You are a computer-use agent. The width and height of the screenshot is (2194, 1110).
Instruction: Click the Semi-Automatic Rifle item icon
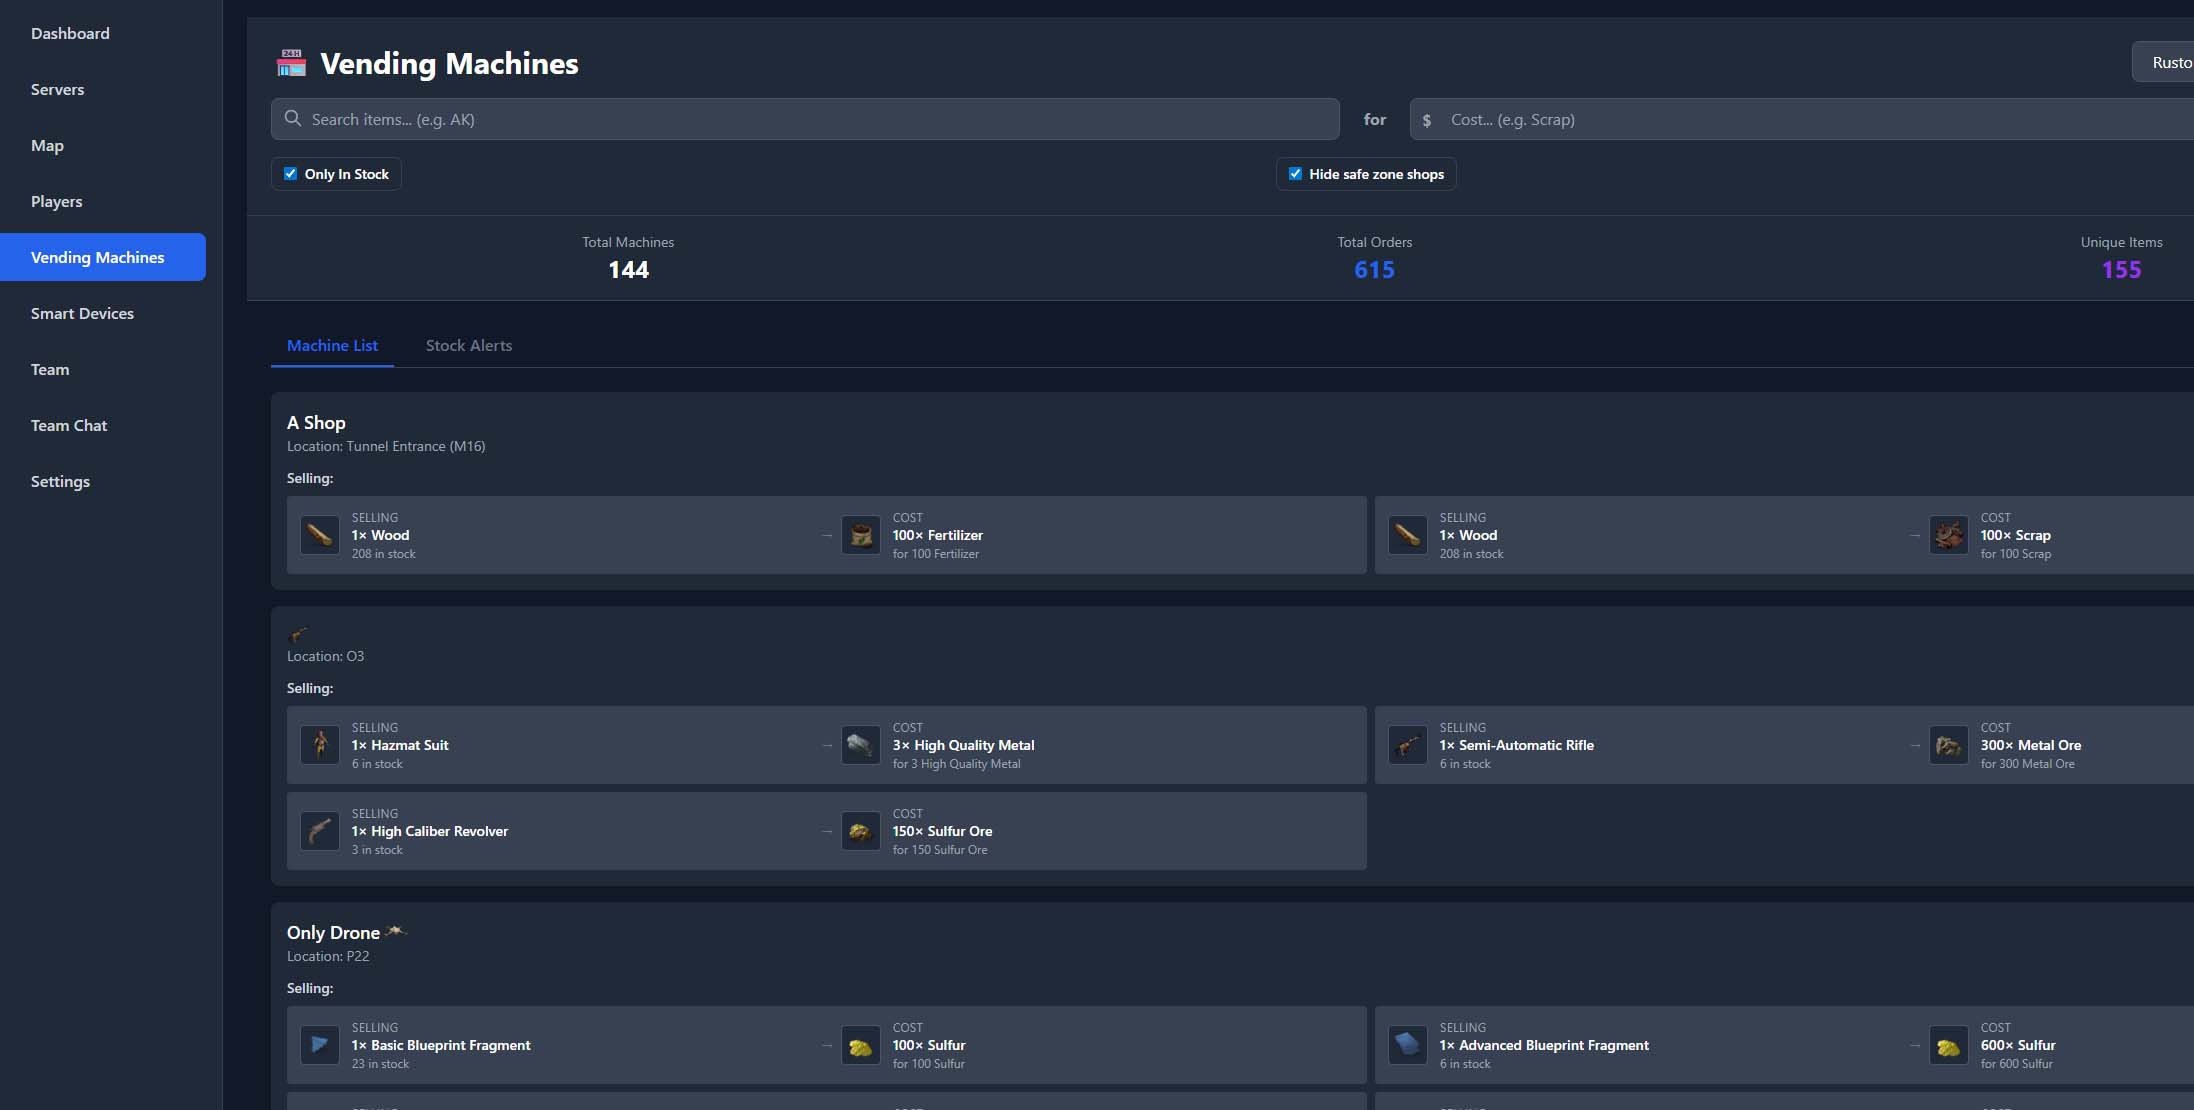(x=1408, y=745)
